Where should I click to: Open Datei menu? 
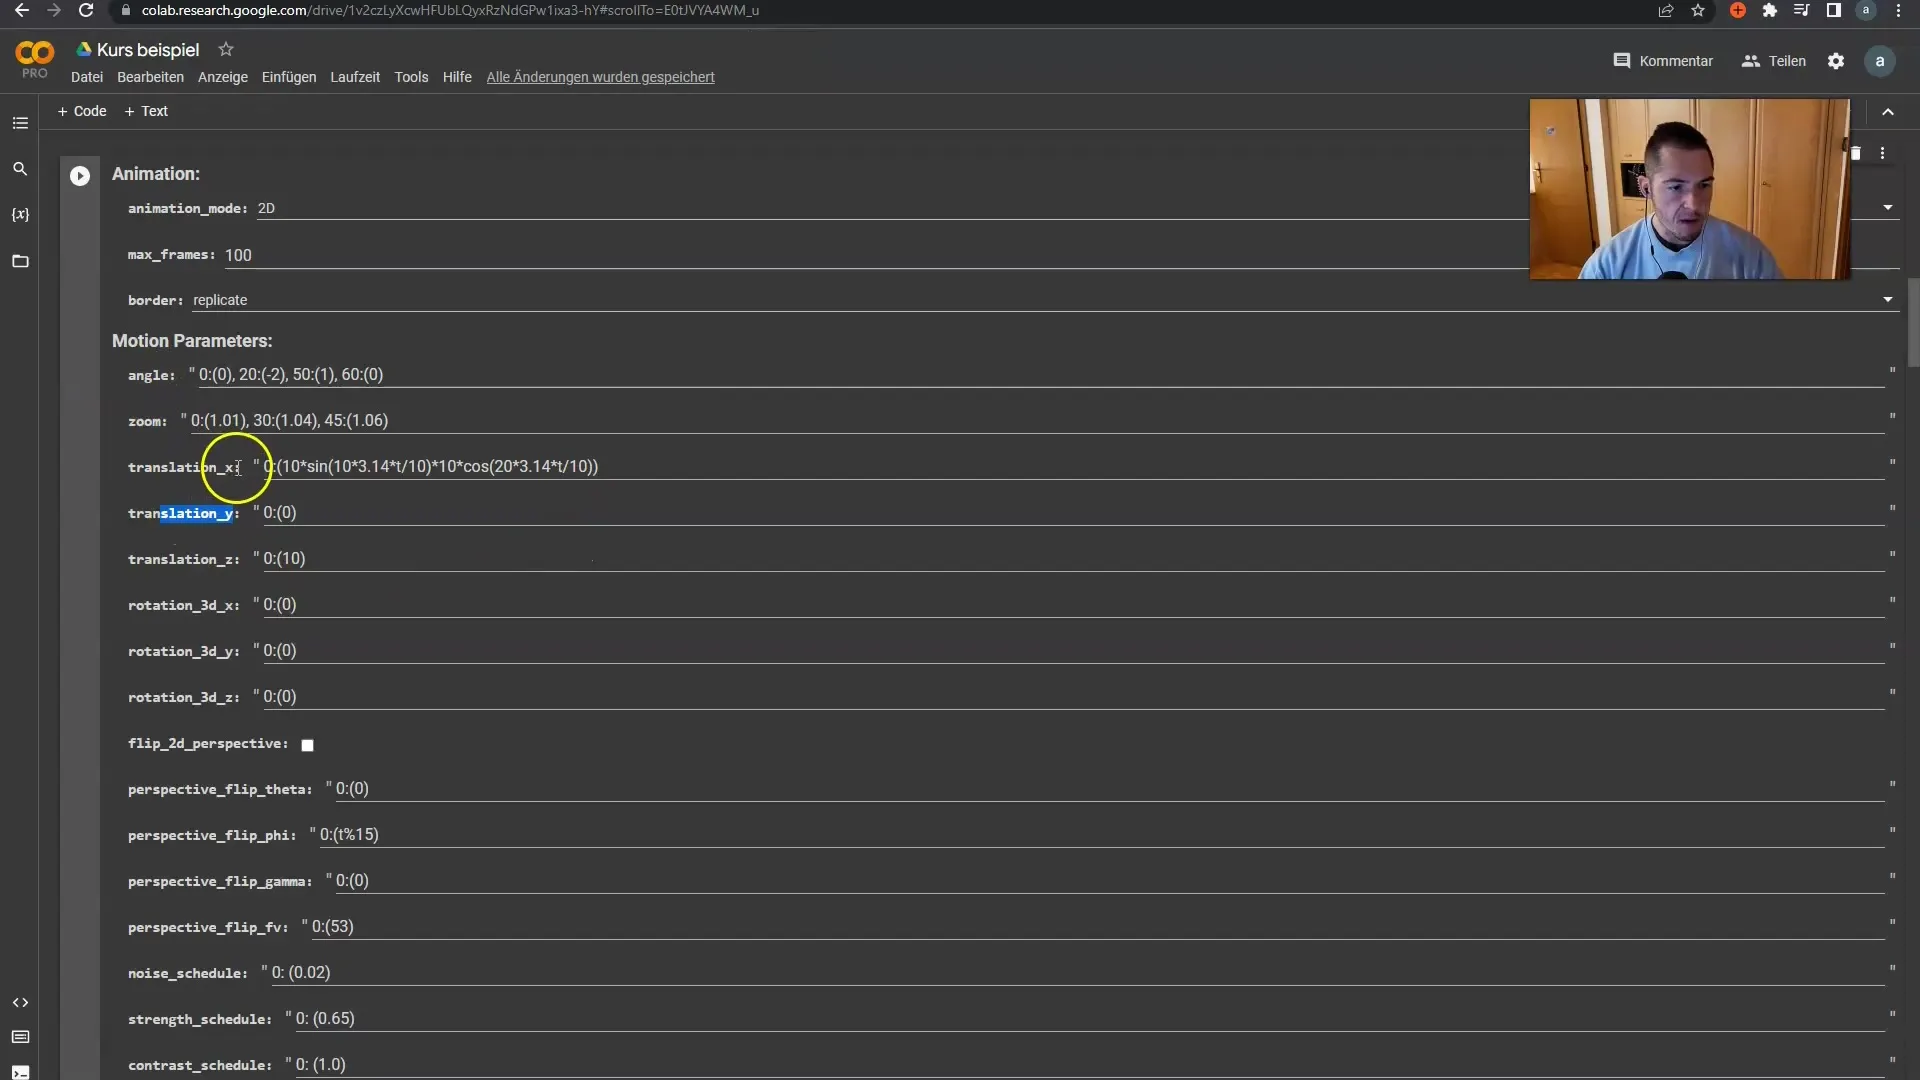click(87, 77)
